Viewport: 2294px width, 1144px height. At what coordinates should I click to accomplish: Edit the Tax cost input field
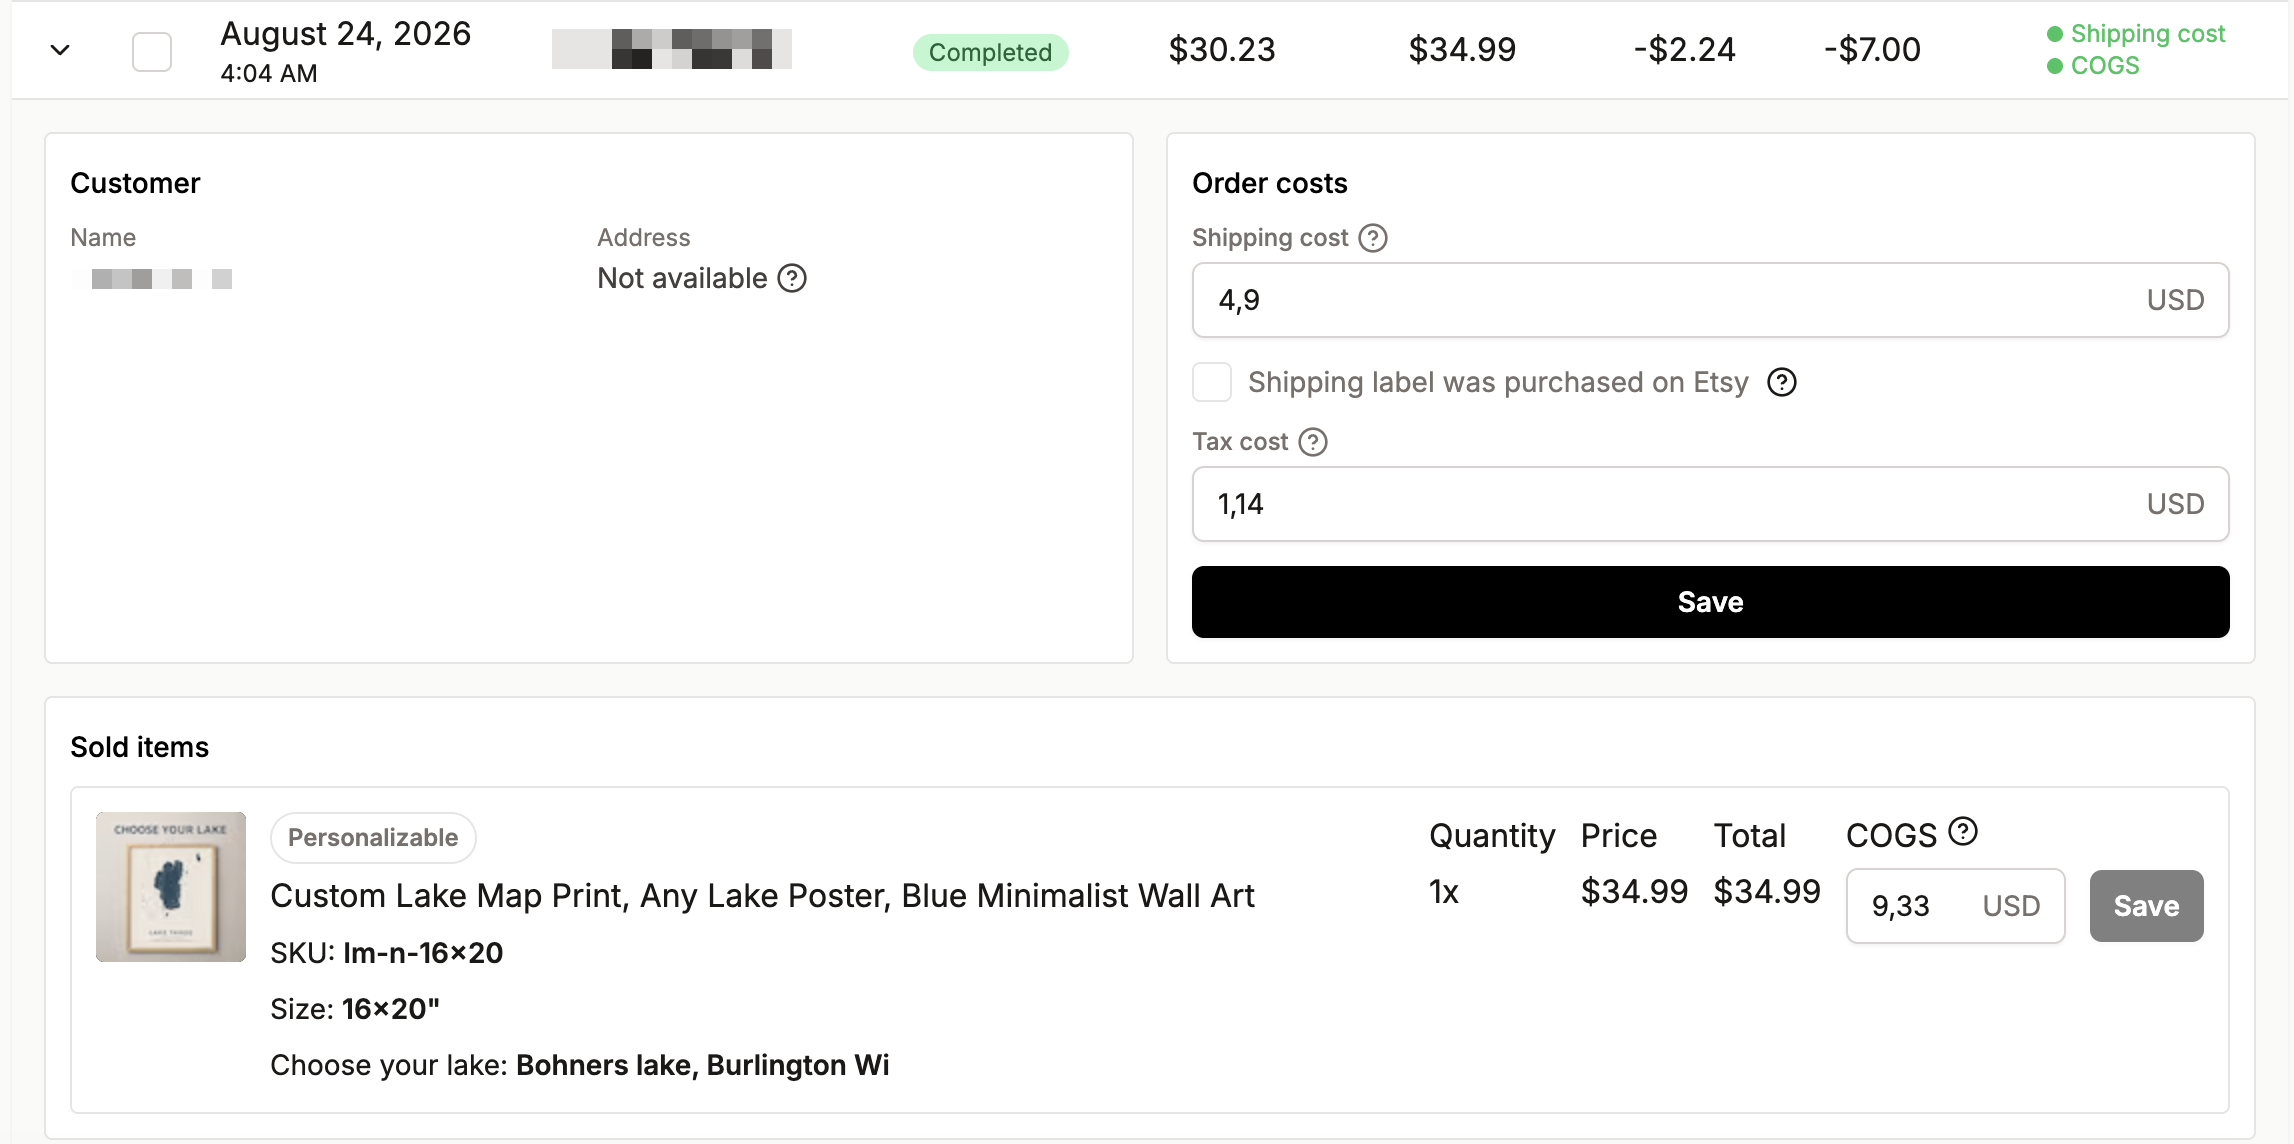1710,504
